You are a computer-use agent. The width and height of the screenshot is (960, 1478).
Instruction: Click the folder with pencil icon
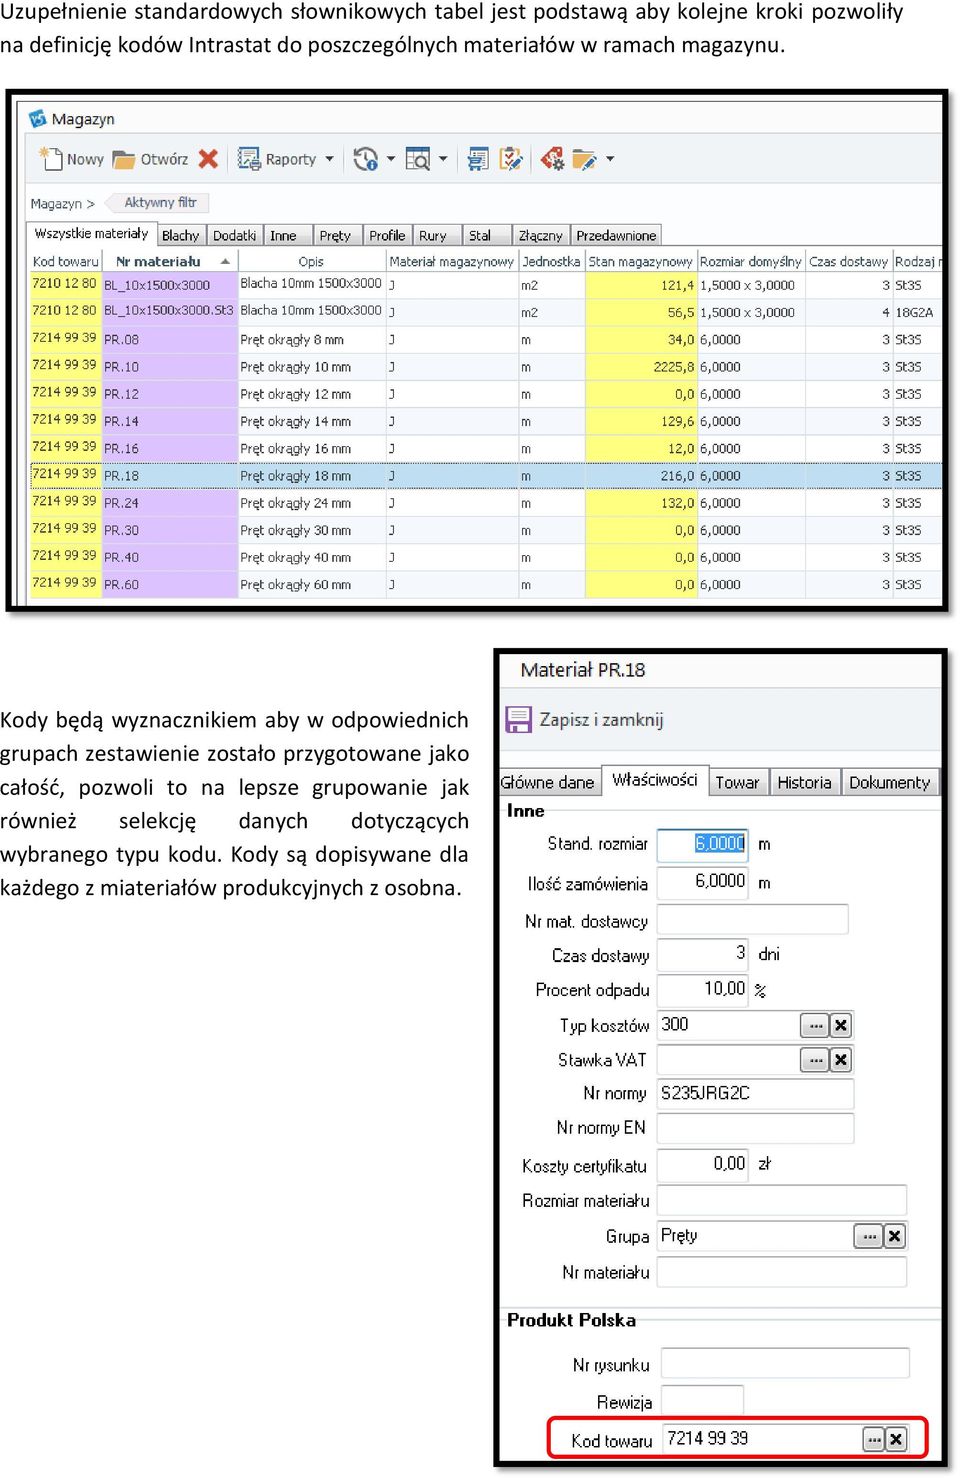pos(585,159)
